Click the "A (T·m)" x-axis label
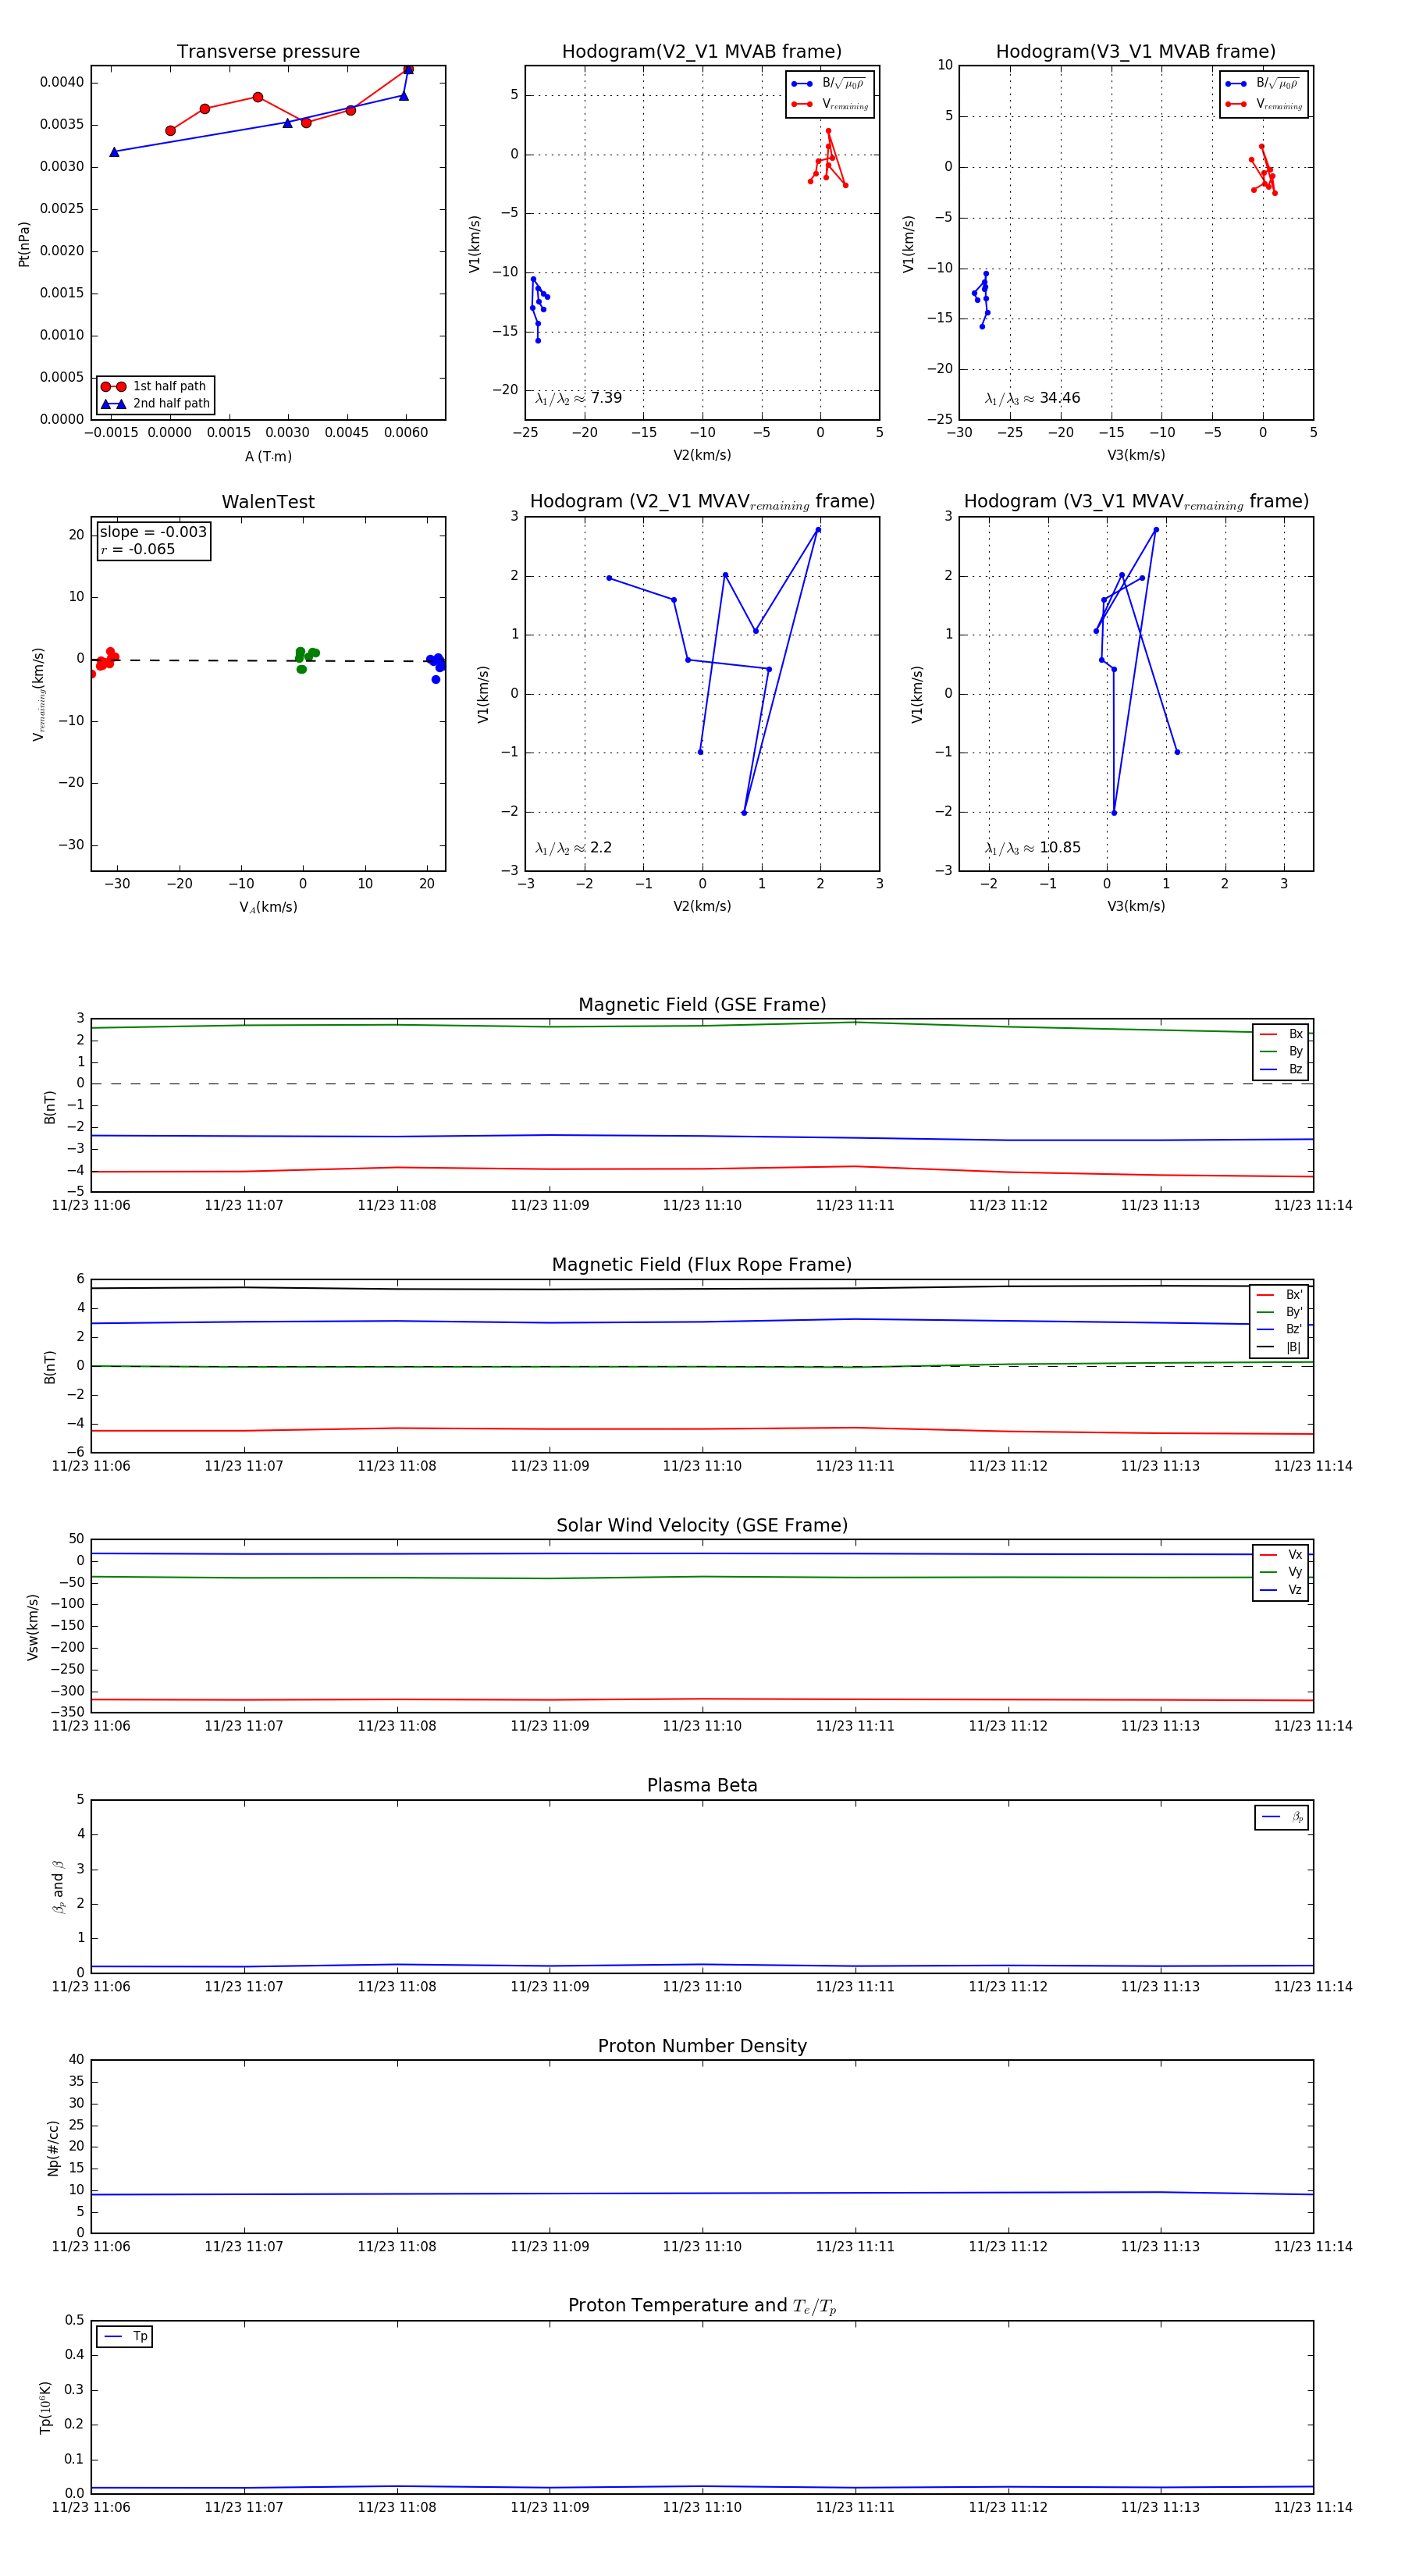 point(268,457)
